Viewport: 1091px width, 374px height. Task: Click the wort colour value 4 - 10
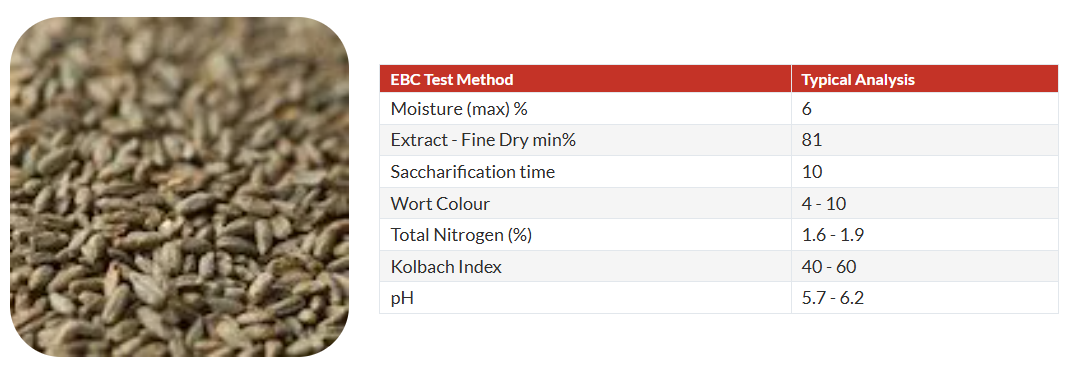(x=824, y=204)
